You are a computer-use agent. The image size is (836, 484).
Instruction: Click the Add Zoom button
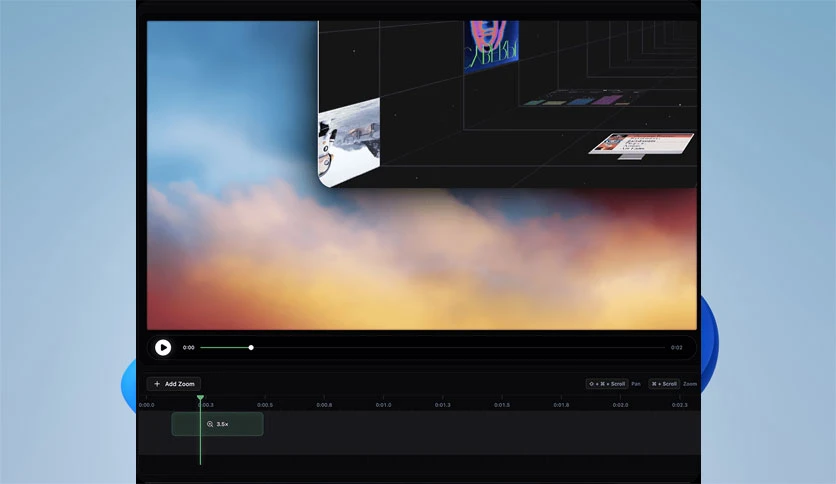point(174,384)
